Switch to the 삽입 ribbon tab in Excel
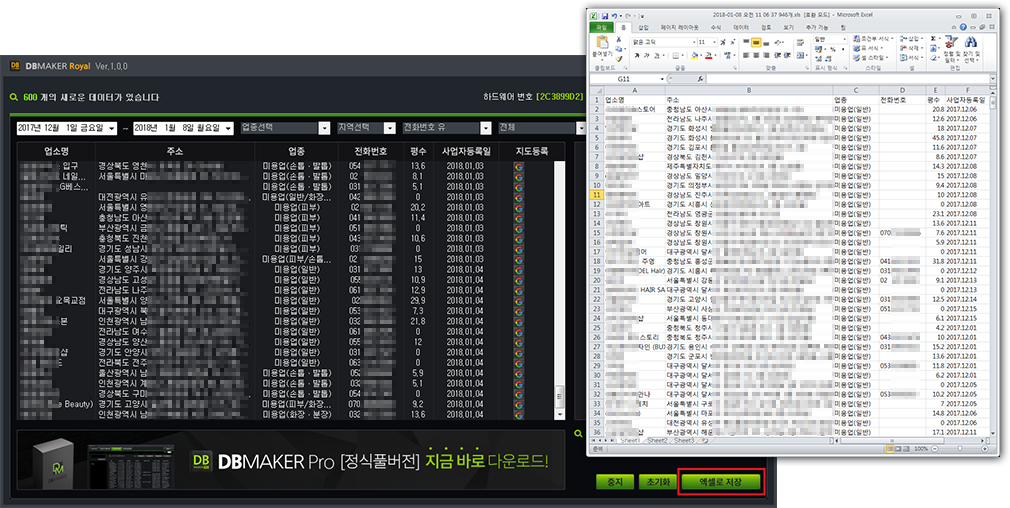This screenshot has height=508, width=1010. (643, 28)
